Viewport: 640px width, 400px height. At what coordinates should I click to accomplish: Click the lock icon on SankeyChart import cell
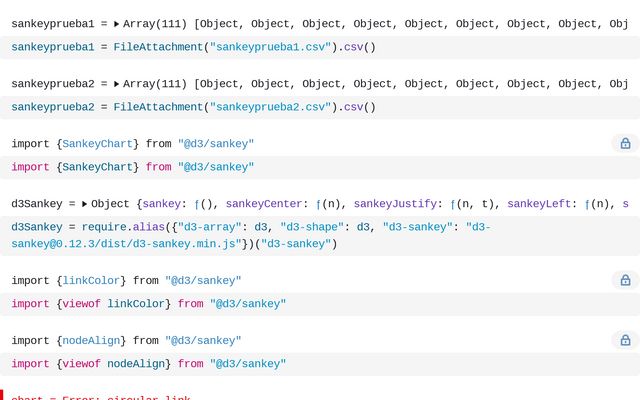(625, 144)
